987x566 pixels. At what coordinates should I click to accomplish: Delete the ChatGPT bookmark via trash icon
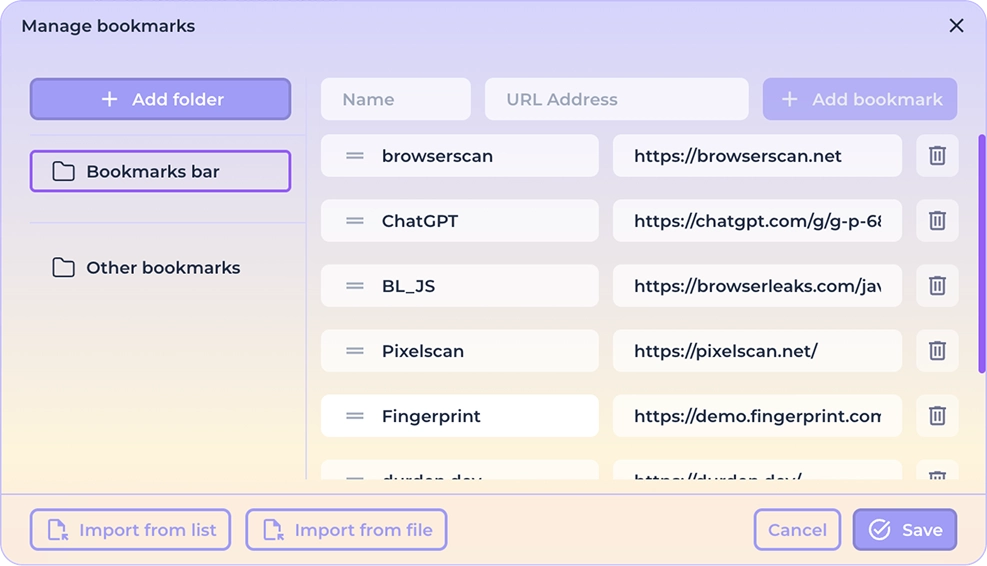point(937,221)
